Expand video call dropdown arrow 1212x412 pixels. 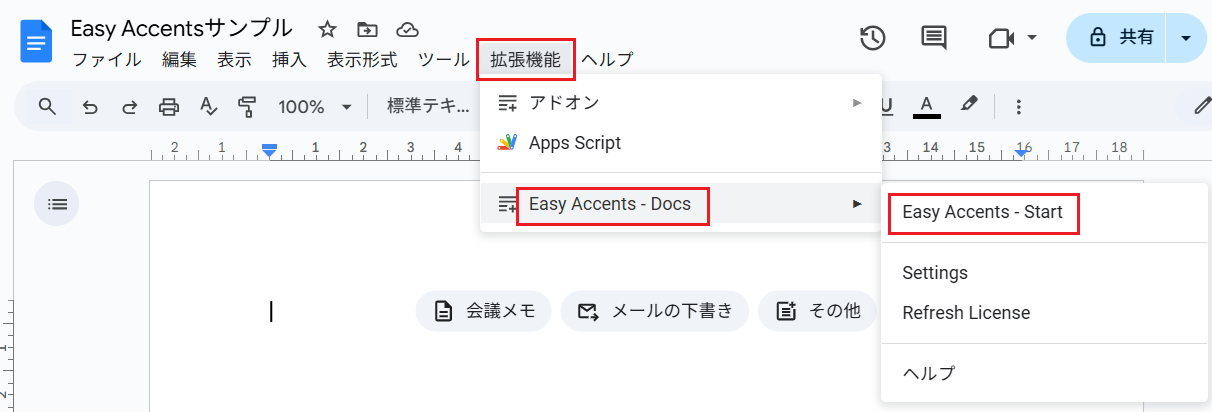1032,38
